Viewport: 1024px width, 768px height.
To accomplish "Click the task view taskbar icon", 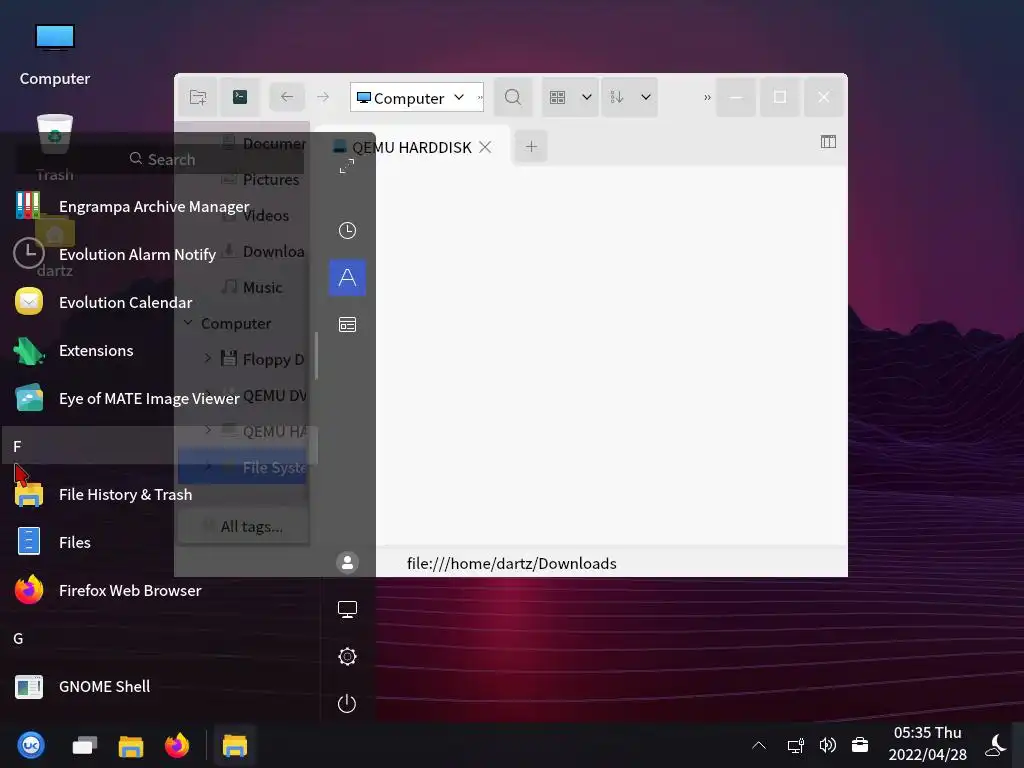I will pos(84,744).
